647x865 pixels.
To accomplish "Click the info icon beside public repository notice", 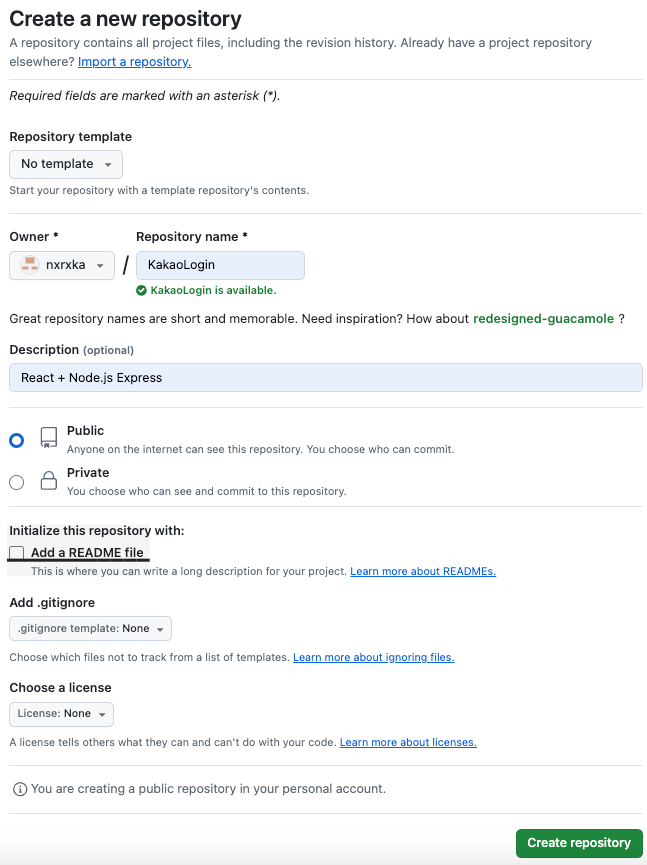I will click(19, 789).
